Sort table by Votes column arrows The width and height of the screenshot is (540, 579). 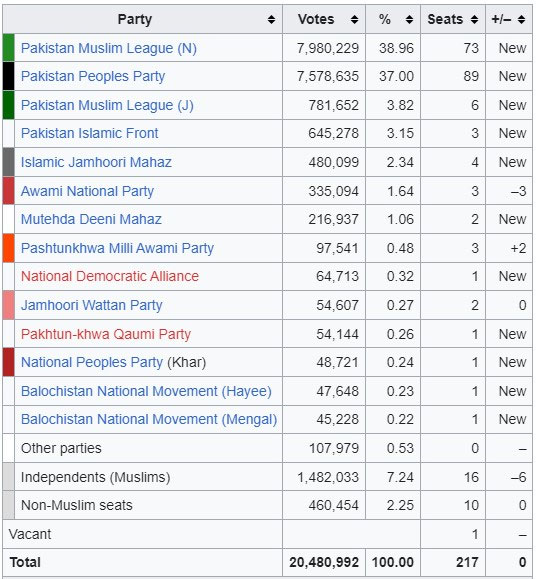tap(354, 19)
